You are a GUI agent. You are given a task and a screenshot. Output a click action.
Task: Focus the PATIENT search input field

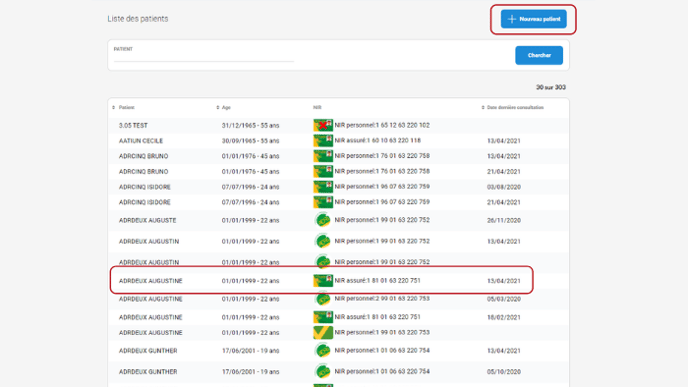[x=204, y=56]
